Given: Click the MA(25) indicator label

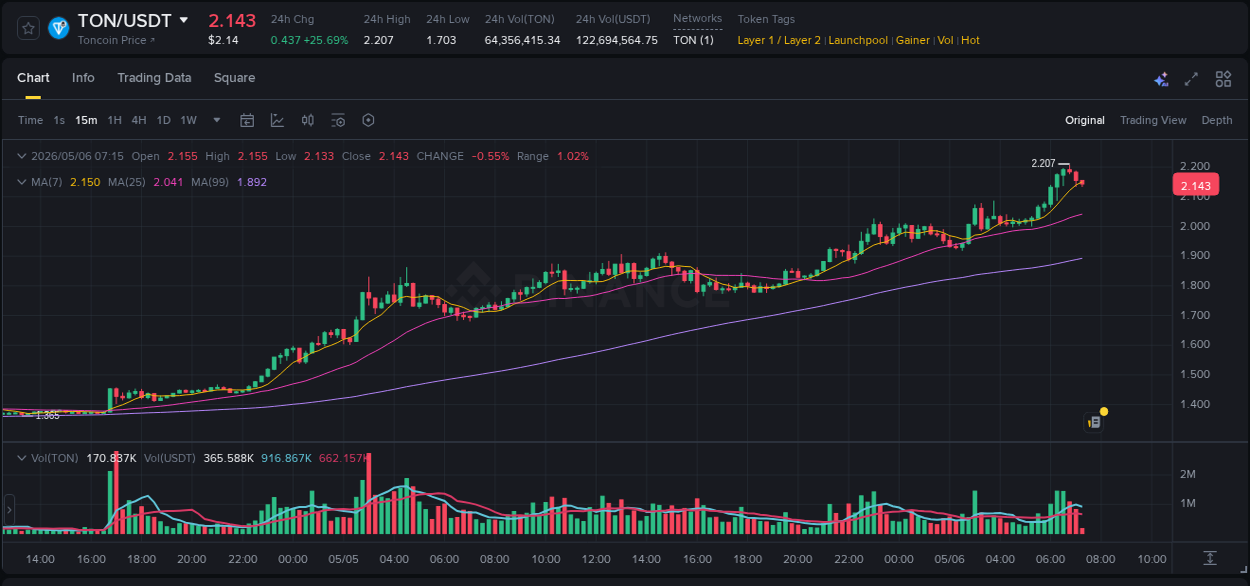Looking at the screenshot, I should tap(127, 182).
